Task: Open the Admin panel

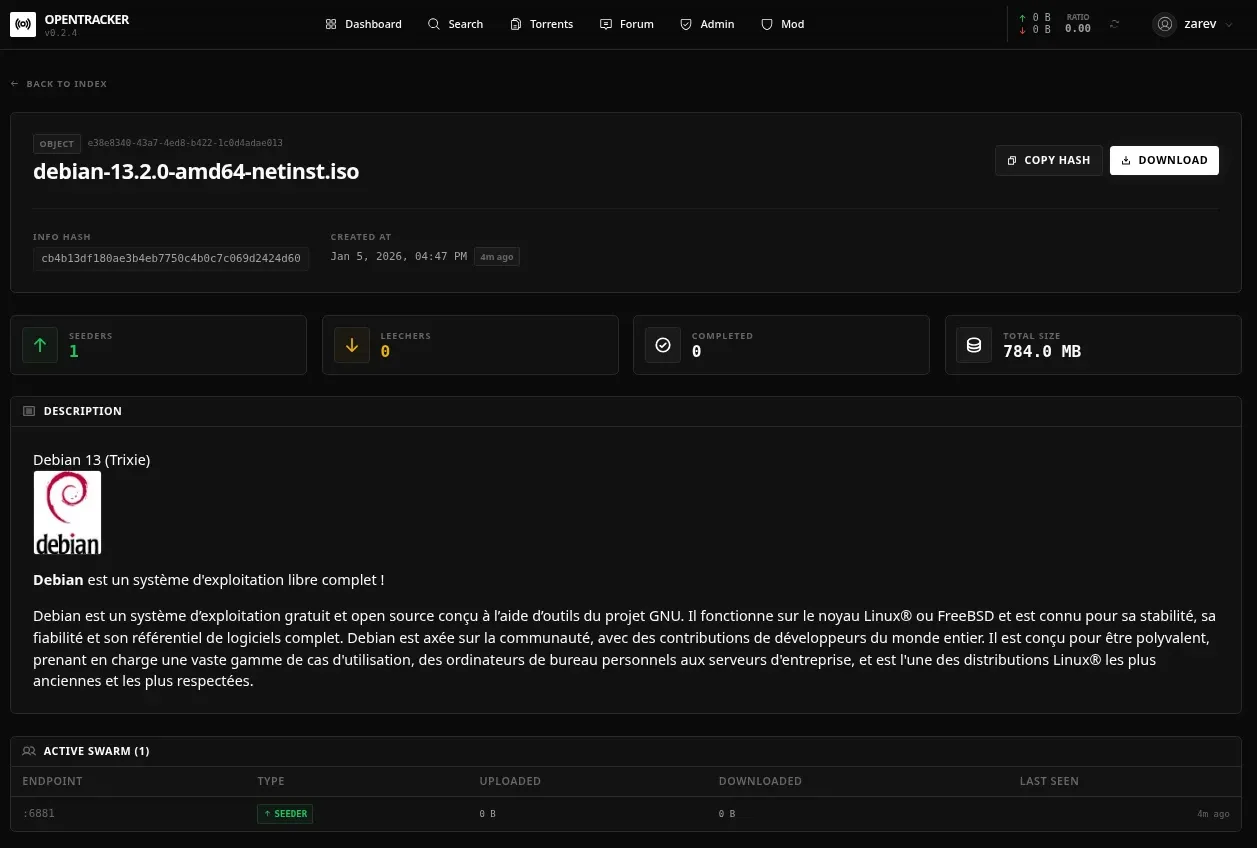Action: [707, 24]
